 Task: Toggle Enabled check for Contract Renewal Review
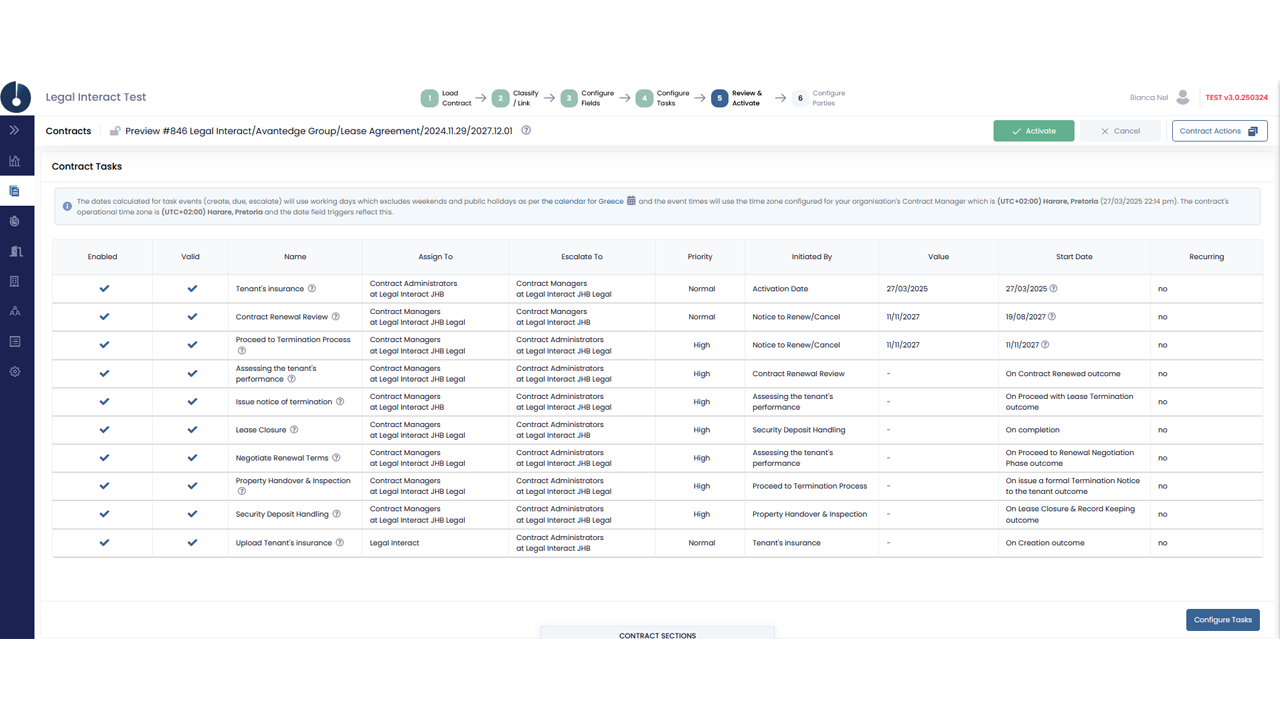click(104, 317)
